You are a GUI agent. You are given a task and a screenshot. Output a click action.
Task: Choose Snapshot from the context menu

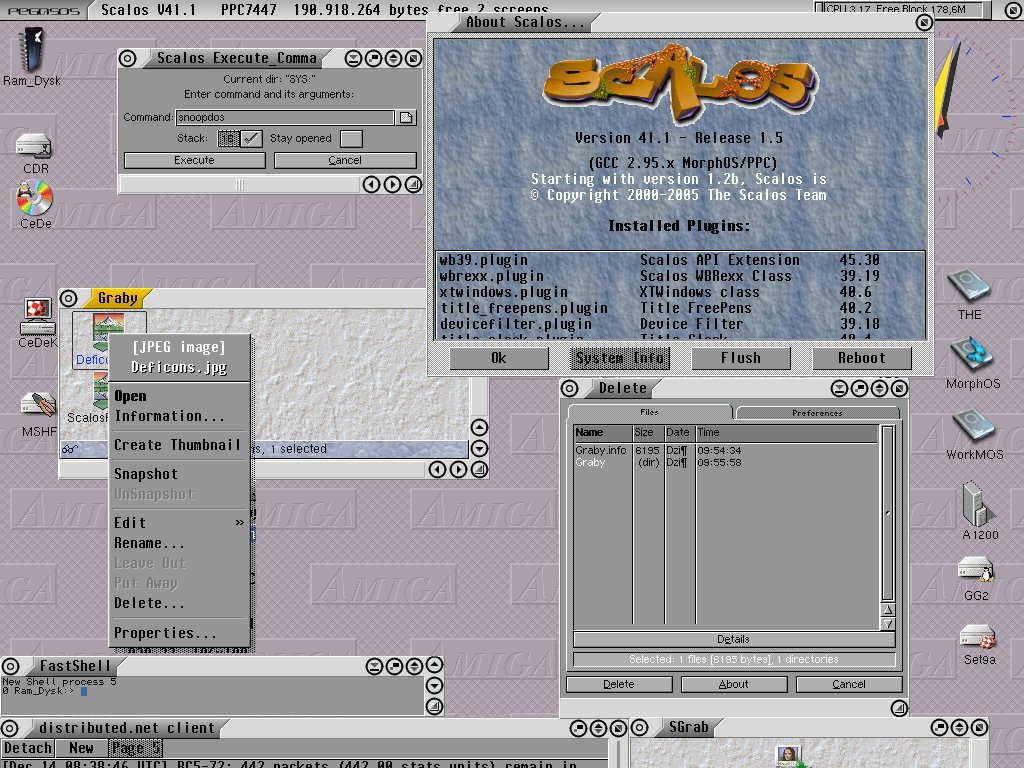[x=178, y=473]
